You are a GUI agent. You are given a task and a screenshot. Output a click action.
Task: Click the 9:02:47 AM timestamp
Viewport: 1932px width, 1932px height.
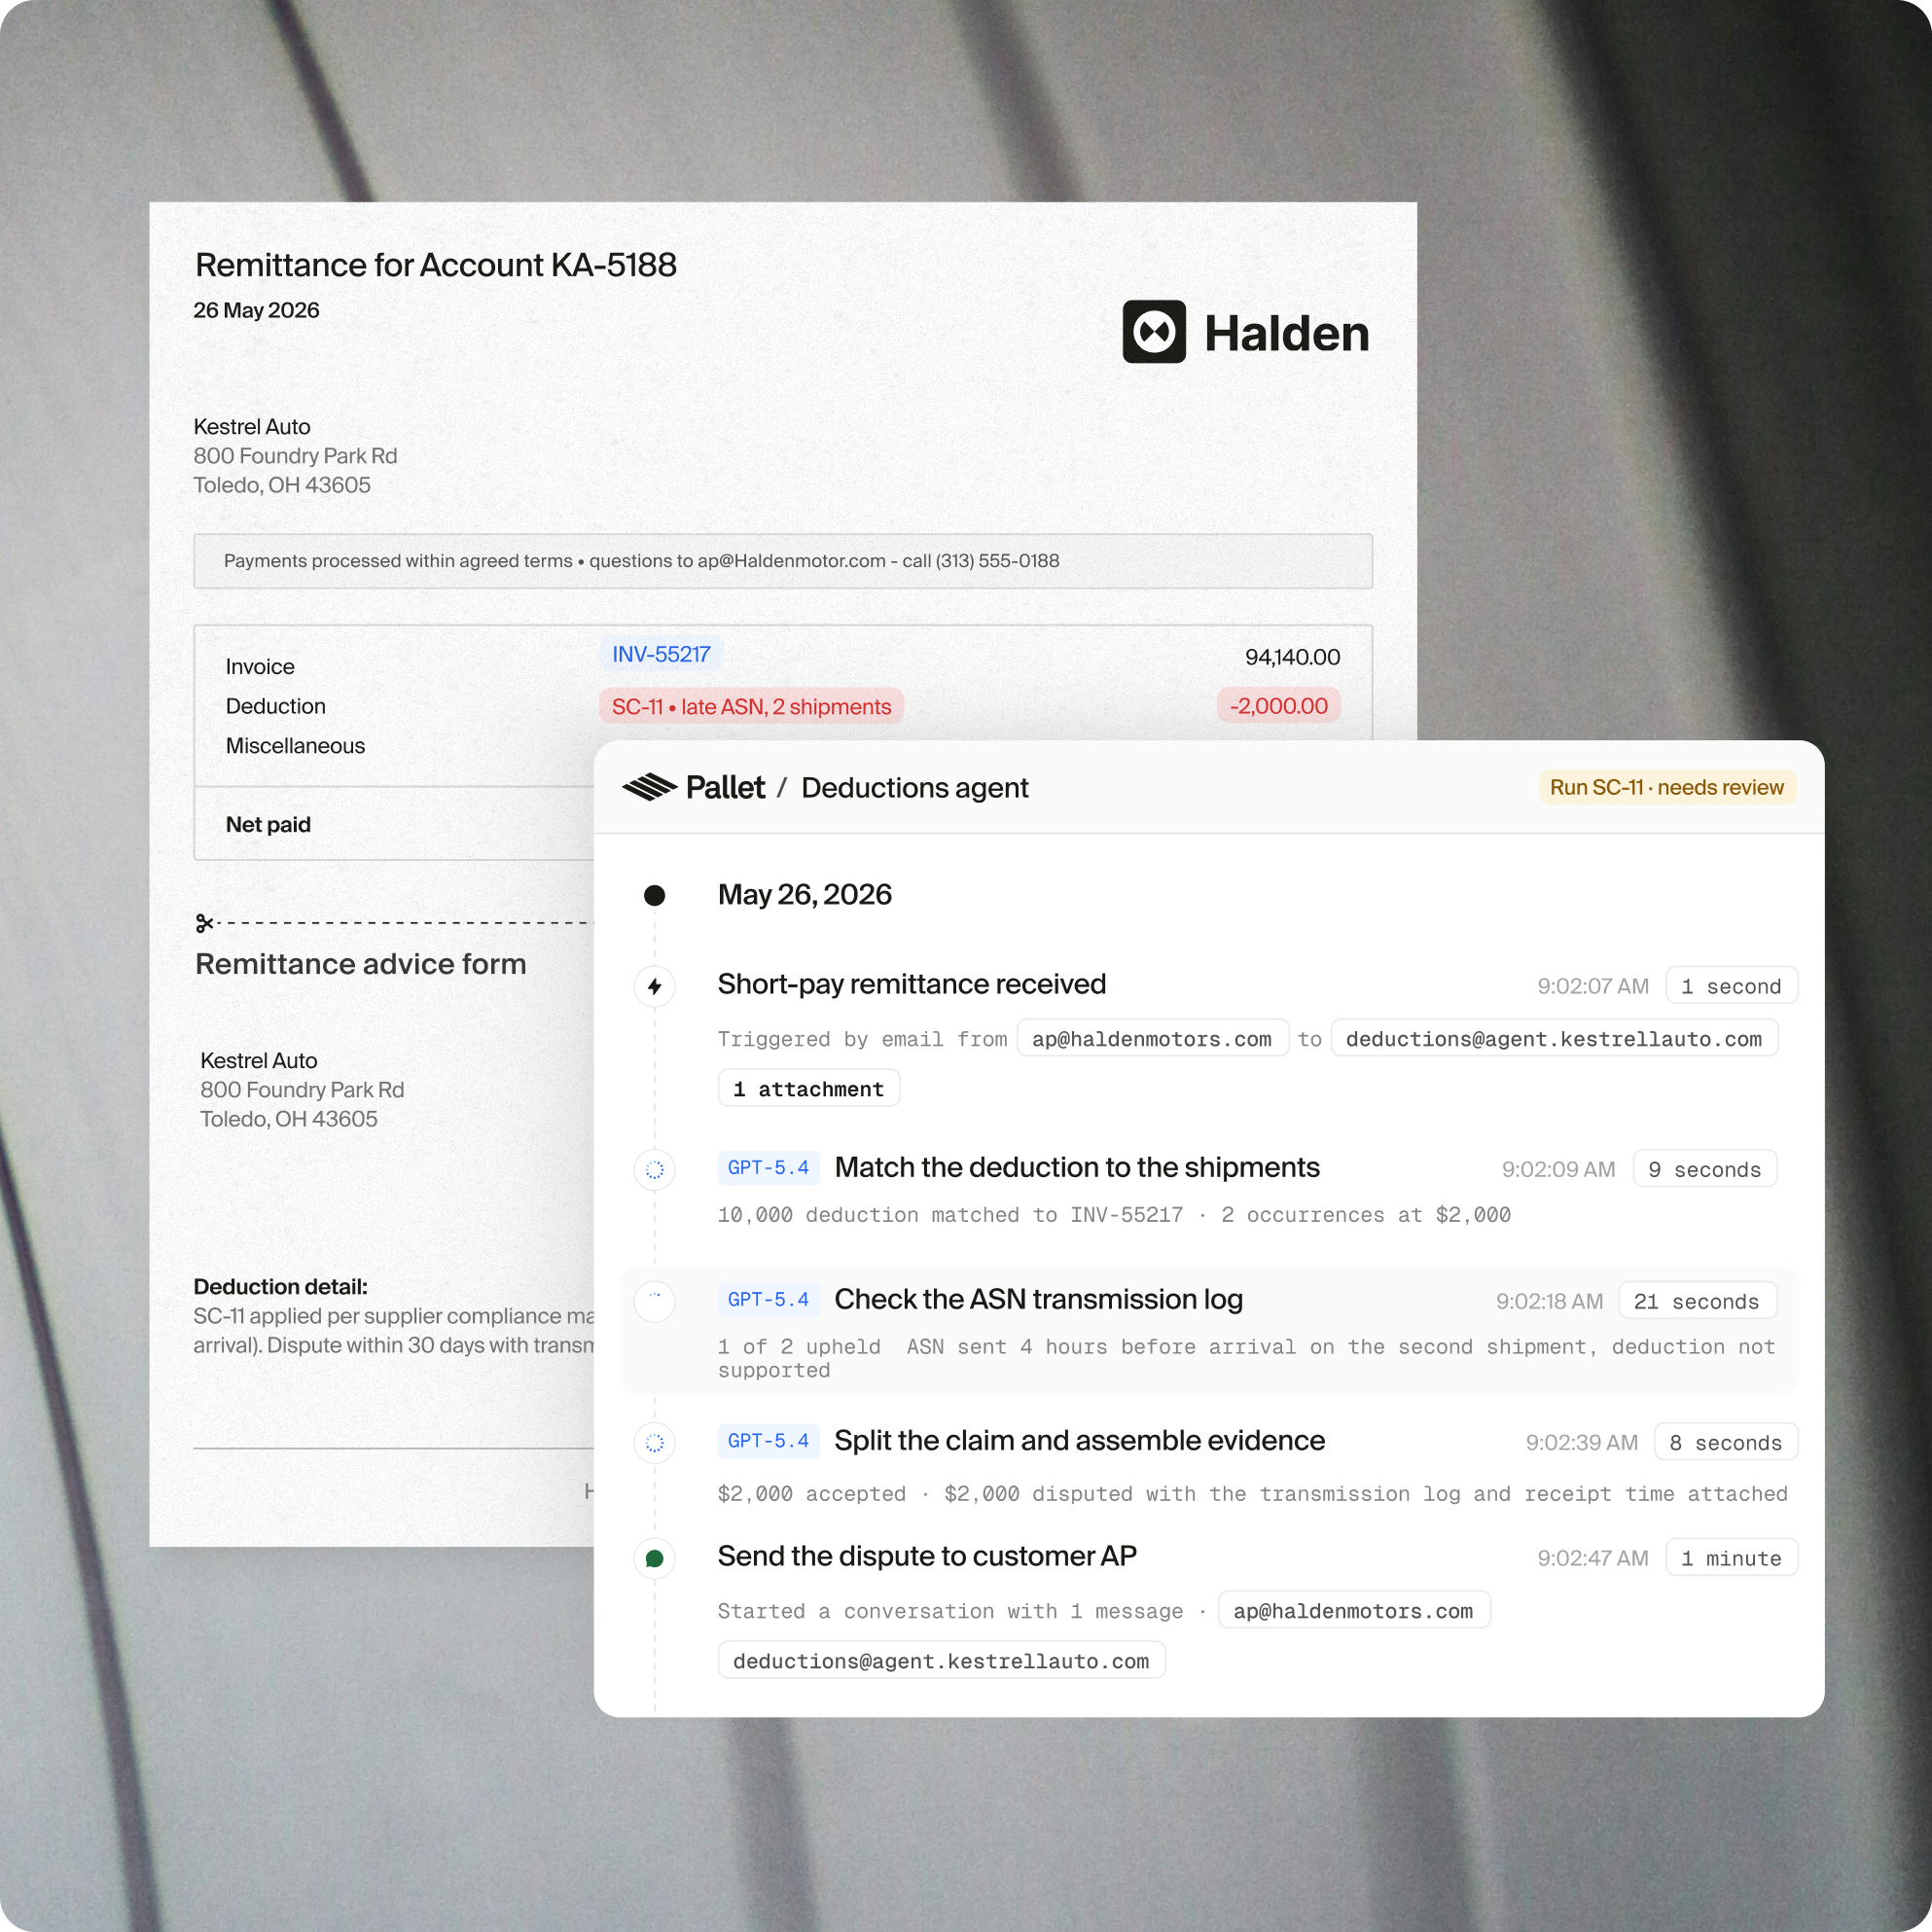(1593, 1558)
